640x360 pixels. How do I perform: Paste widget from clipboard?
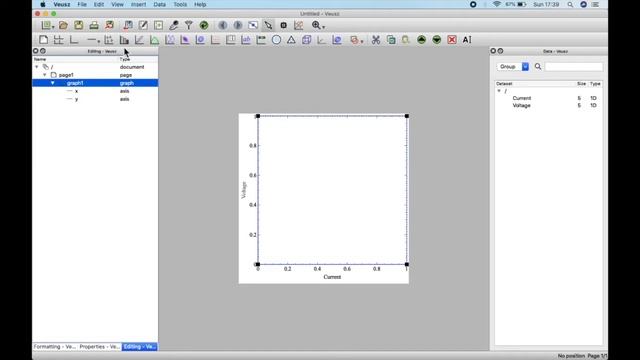(406, 40)
